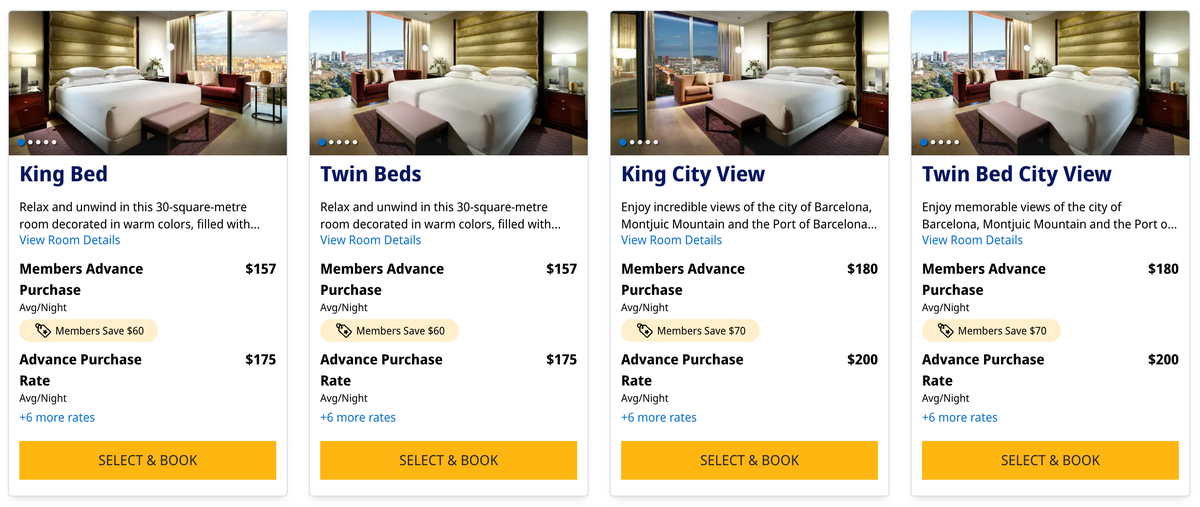The width and height of the screenshot is (1200, 507).
Task: Click the tag icon in King Bed savings badge
Action: point(42,330)
